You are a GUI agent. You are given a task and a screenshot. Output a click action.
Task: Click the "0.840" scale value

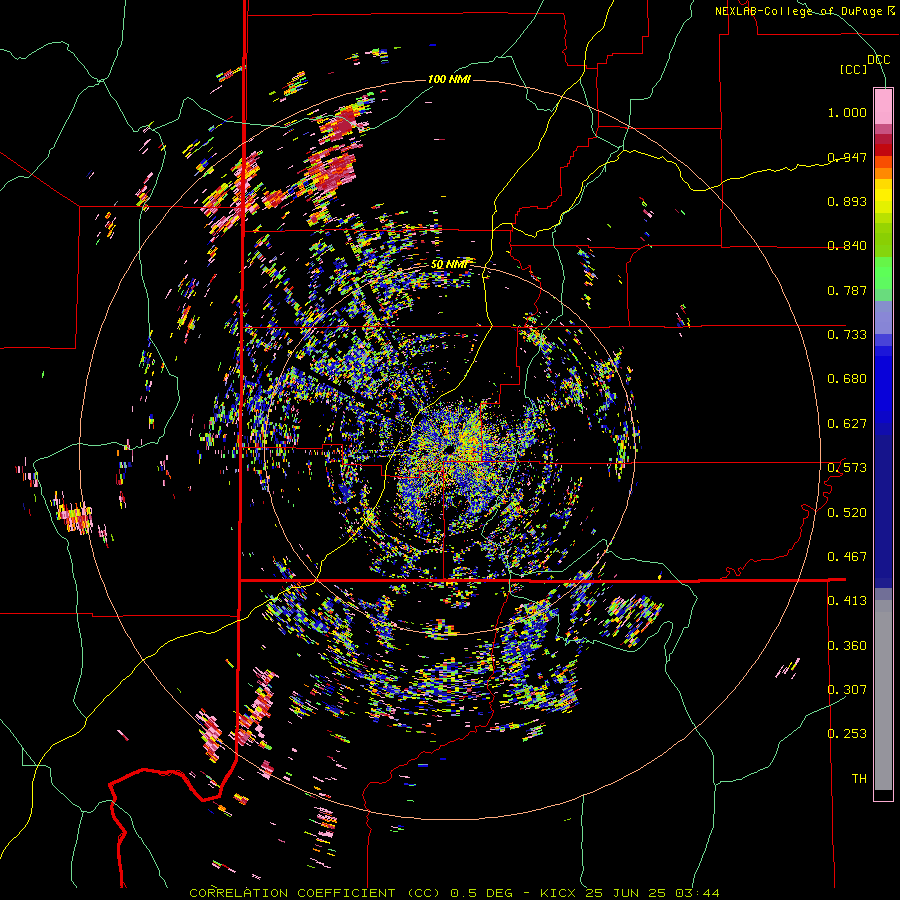[847, 246]
